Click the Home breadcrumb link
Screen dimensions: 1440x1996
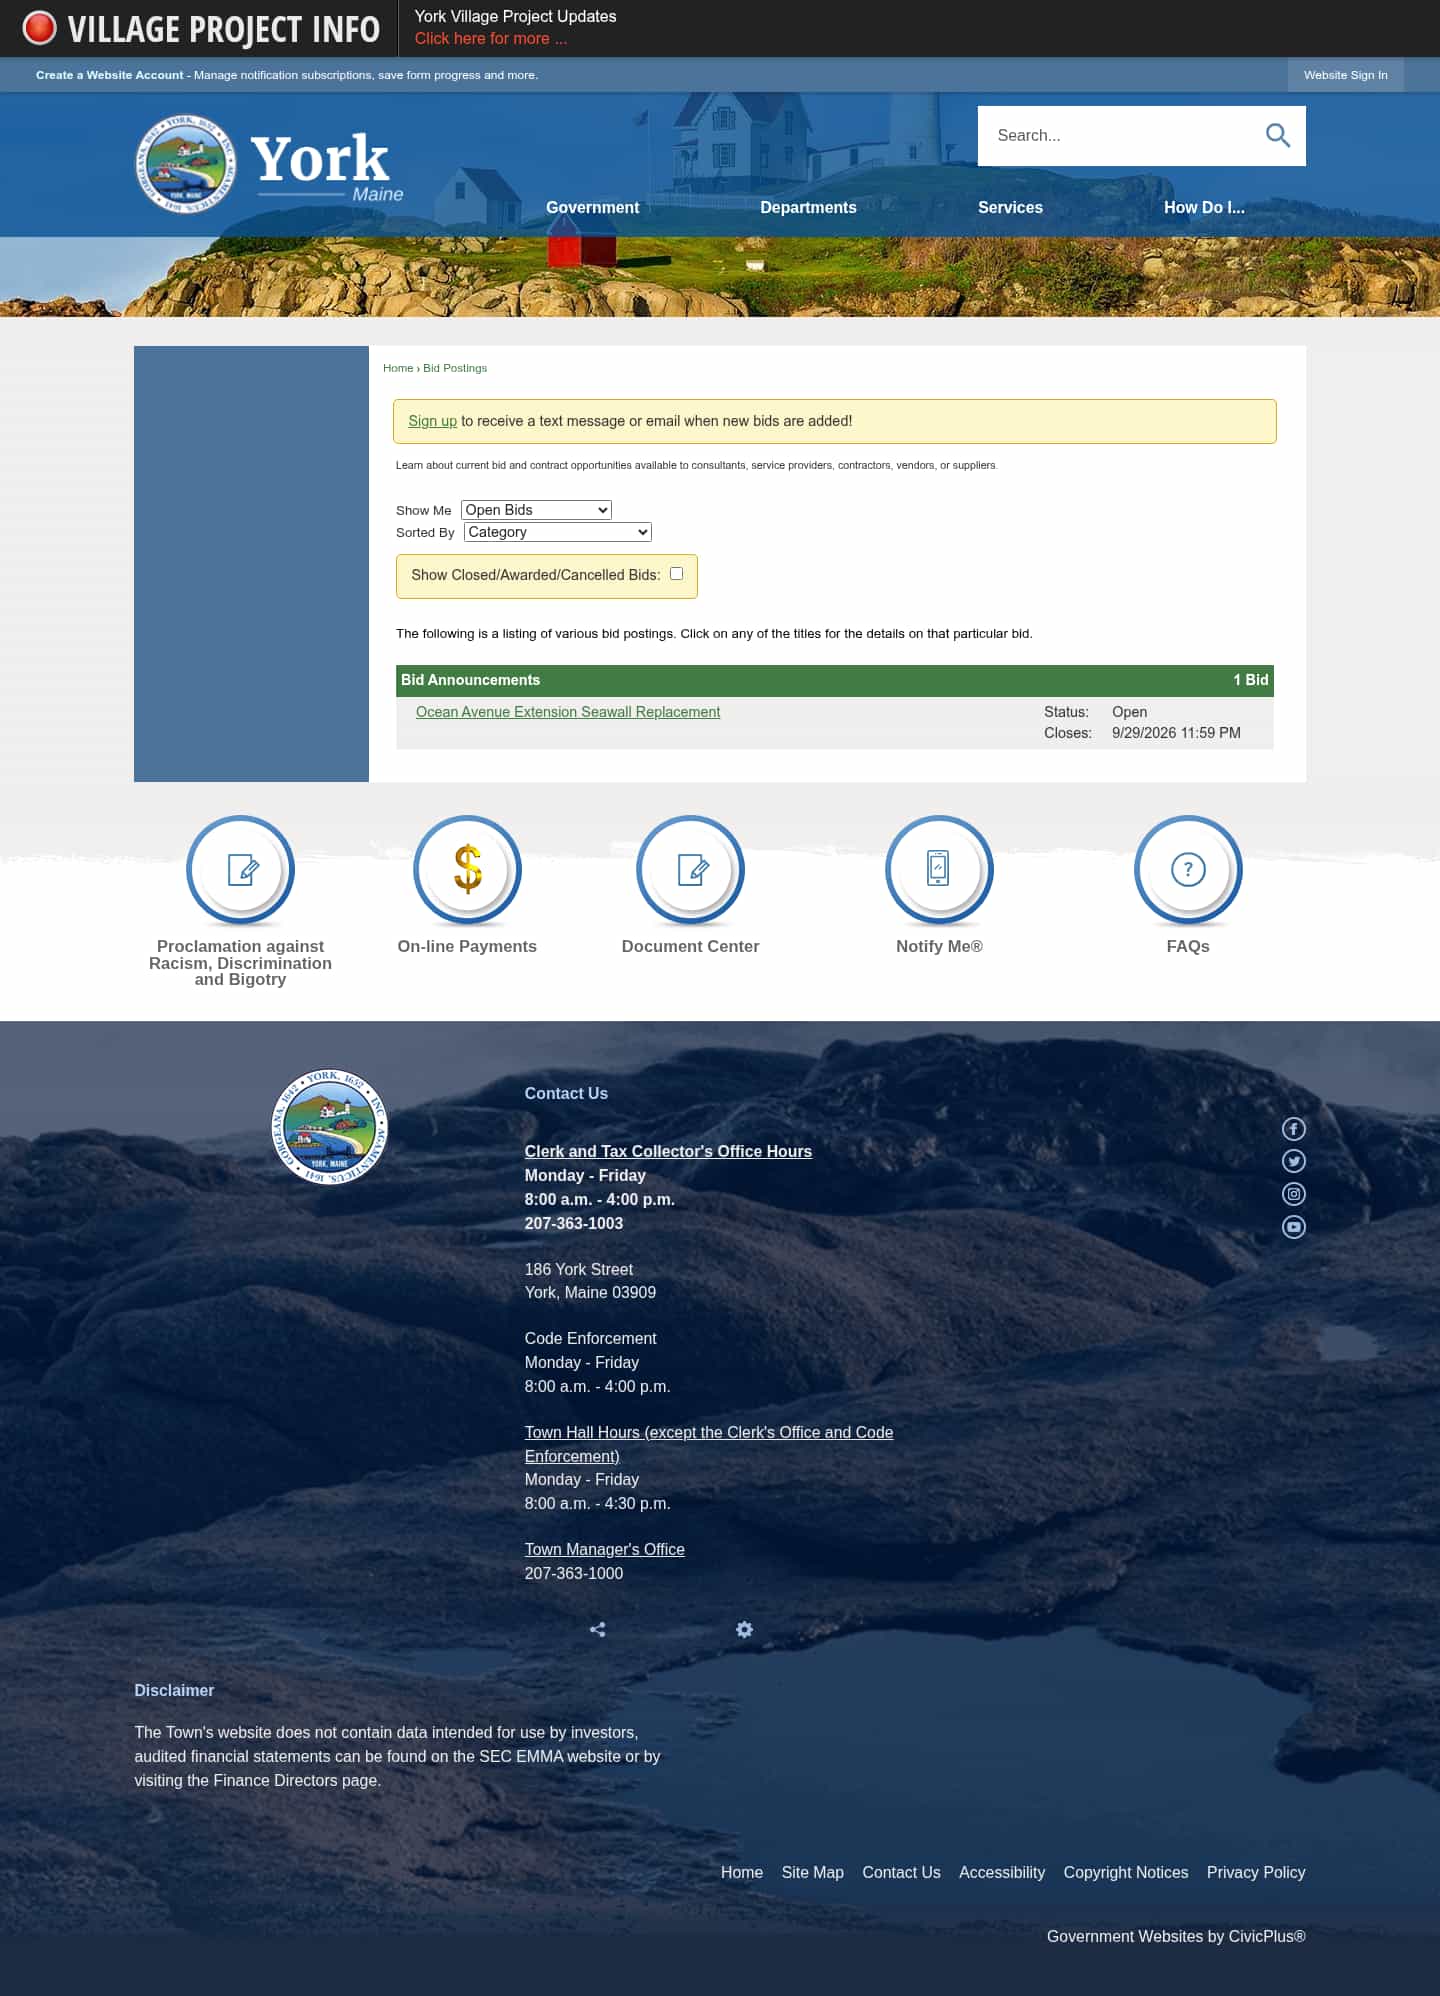click(398, 368)
